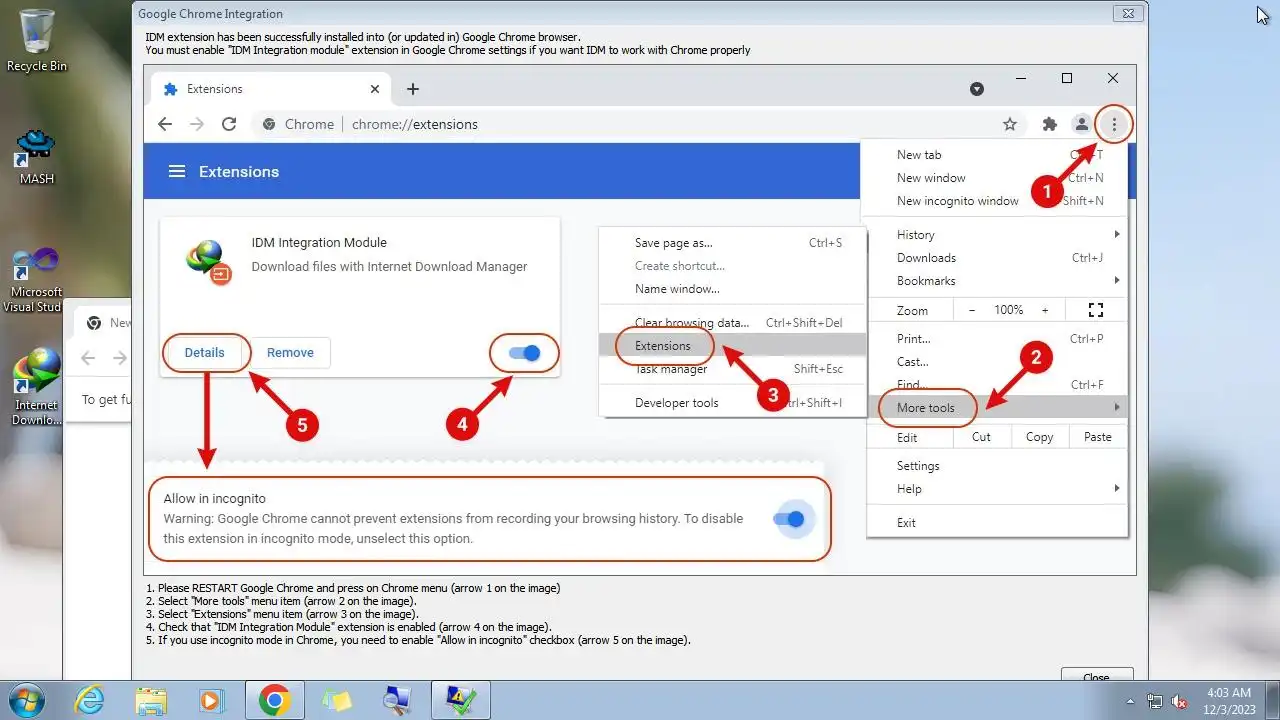Open the Microsoft Visual Studio desktop shortcut
1280x720 pixels.
click(x=37, y=280)
